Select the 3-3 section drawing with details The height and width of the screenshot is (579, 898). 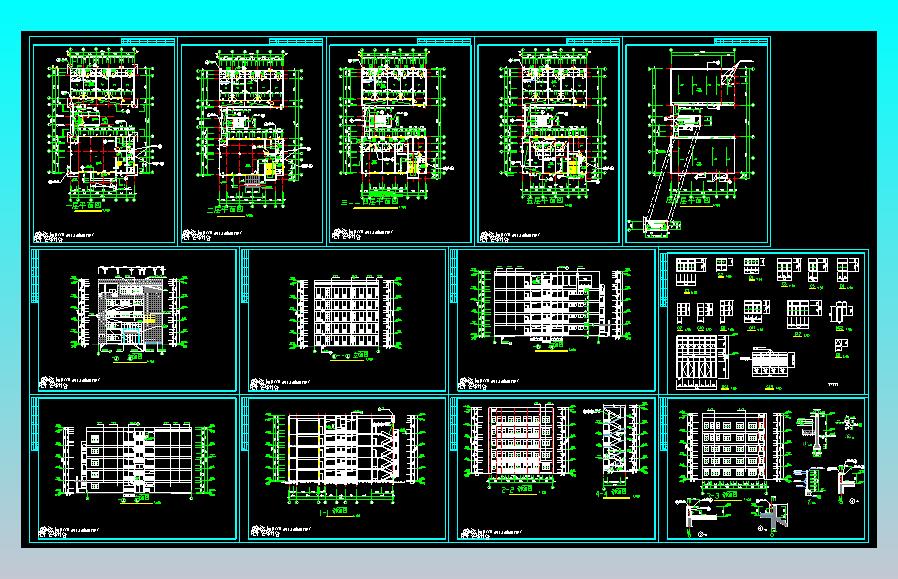point(766,469)
